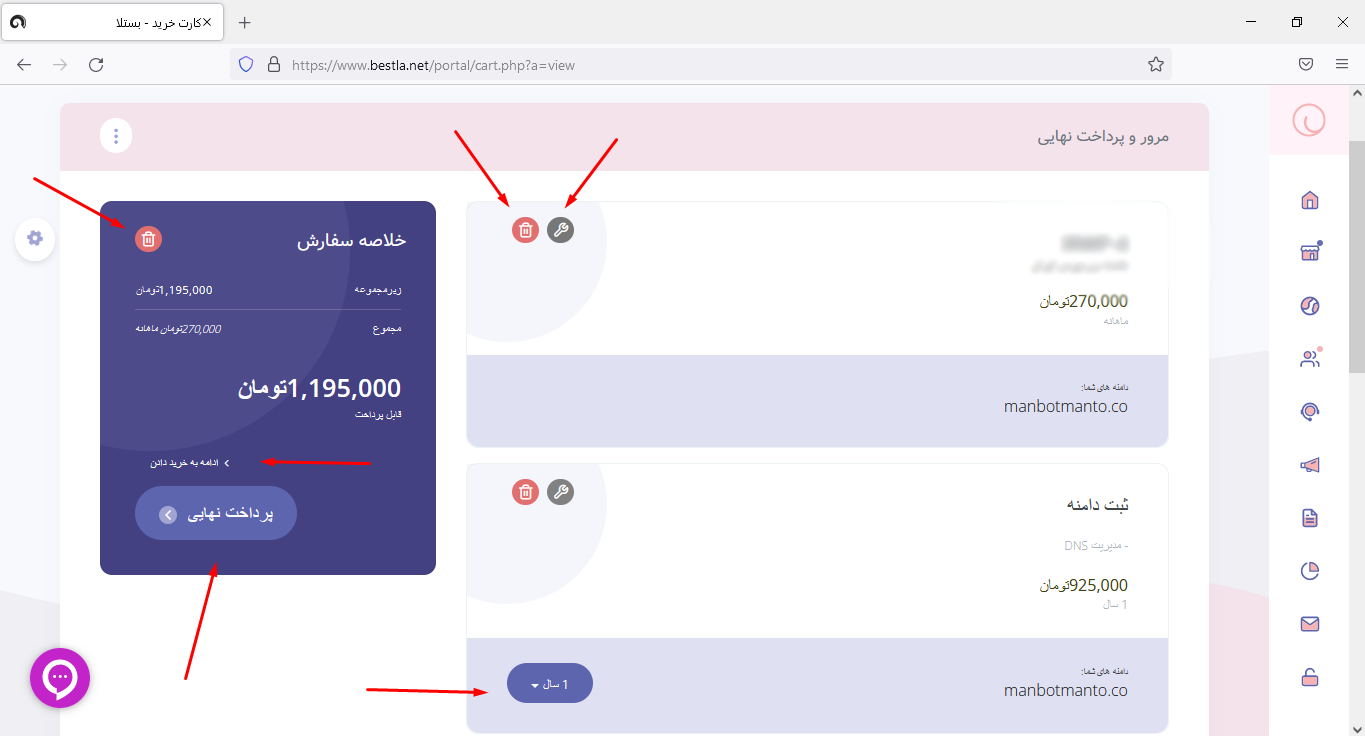Remove the domain registration item from the cart

(525, 491)
